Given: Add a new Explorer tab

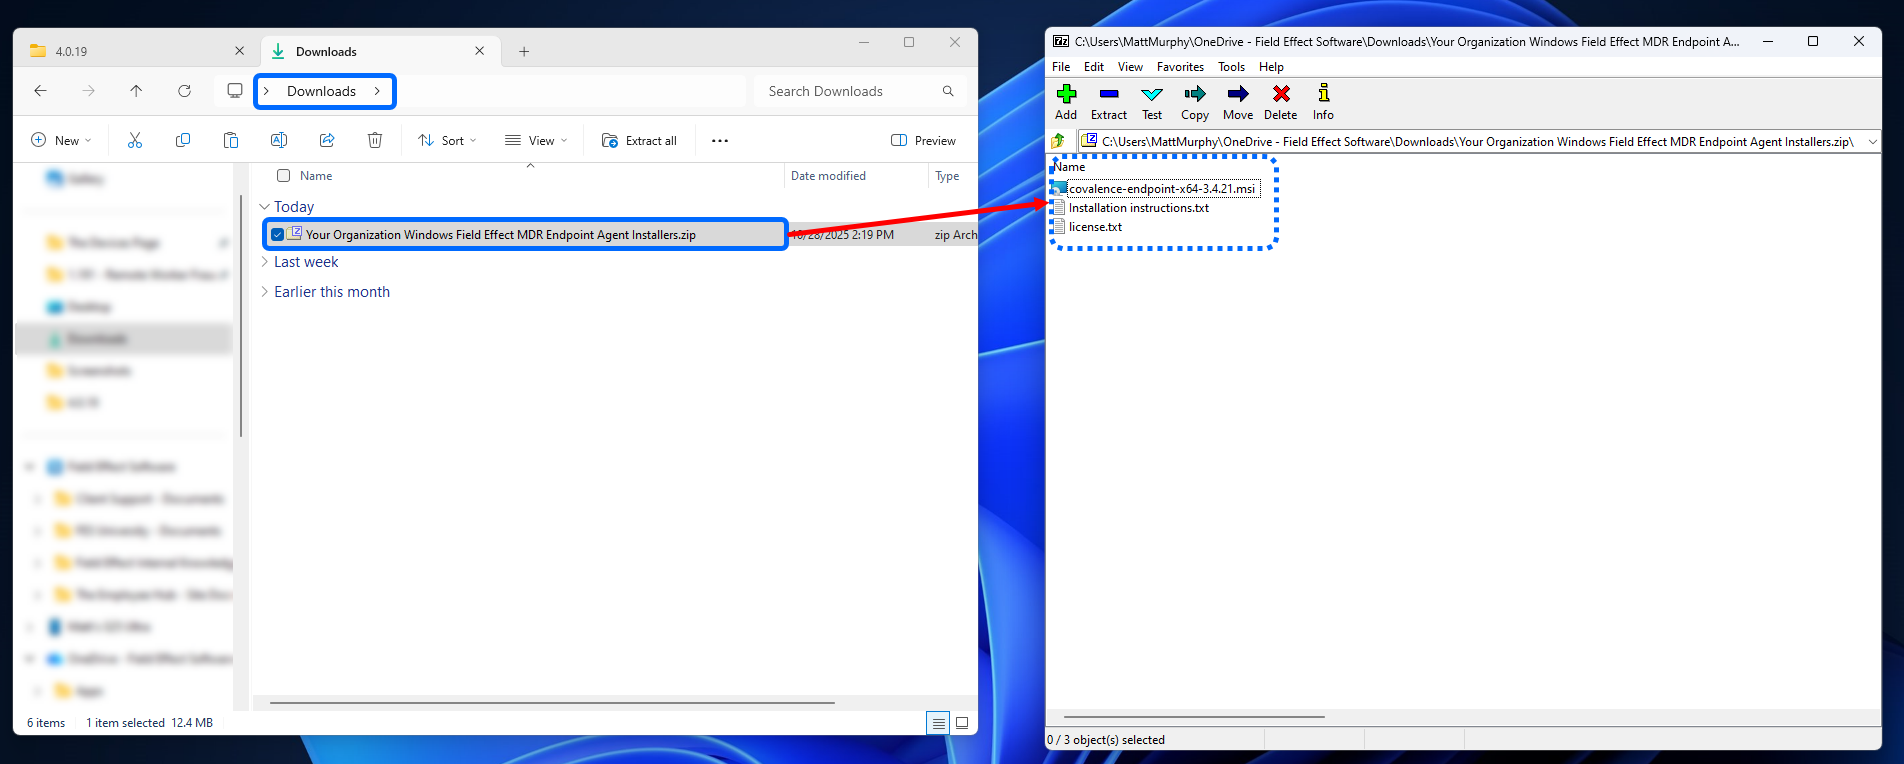Looking at the screenshot, I should (x=524, y=51).
